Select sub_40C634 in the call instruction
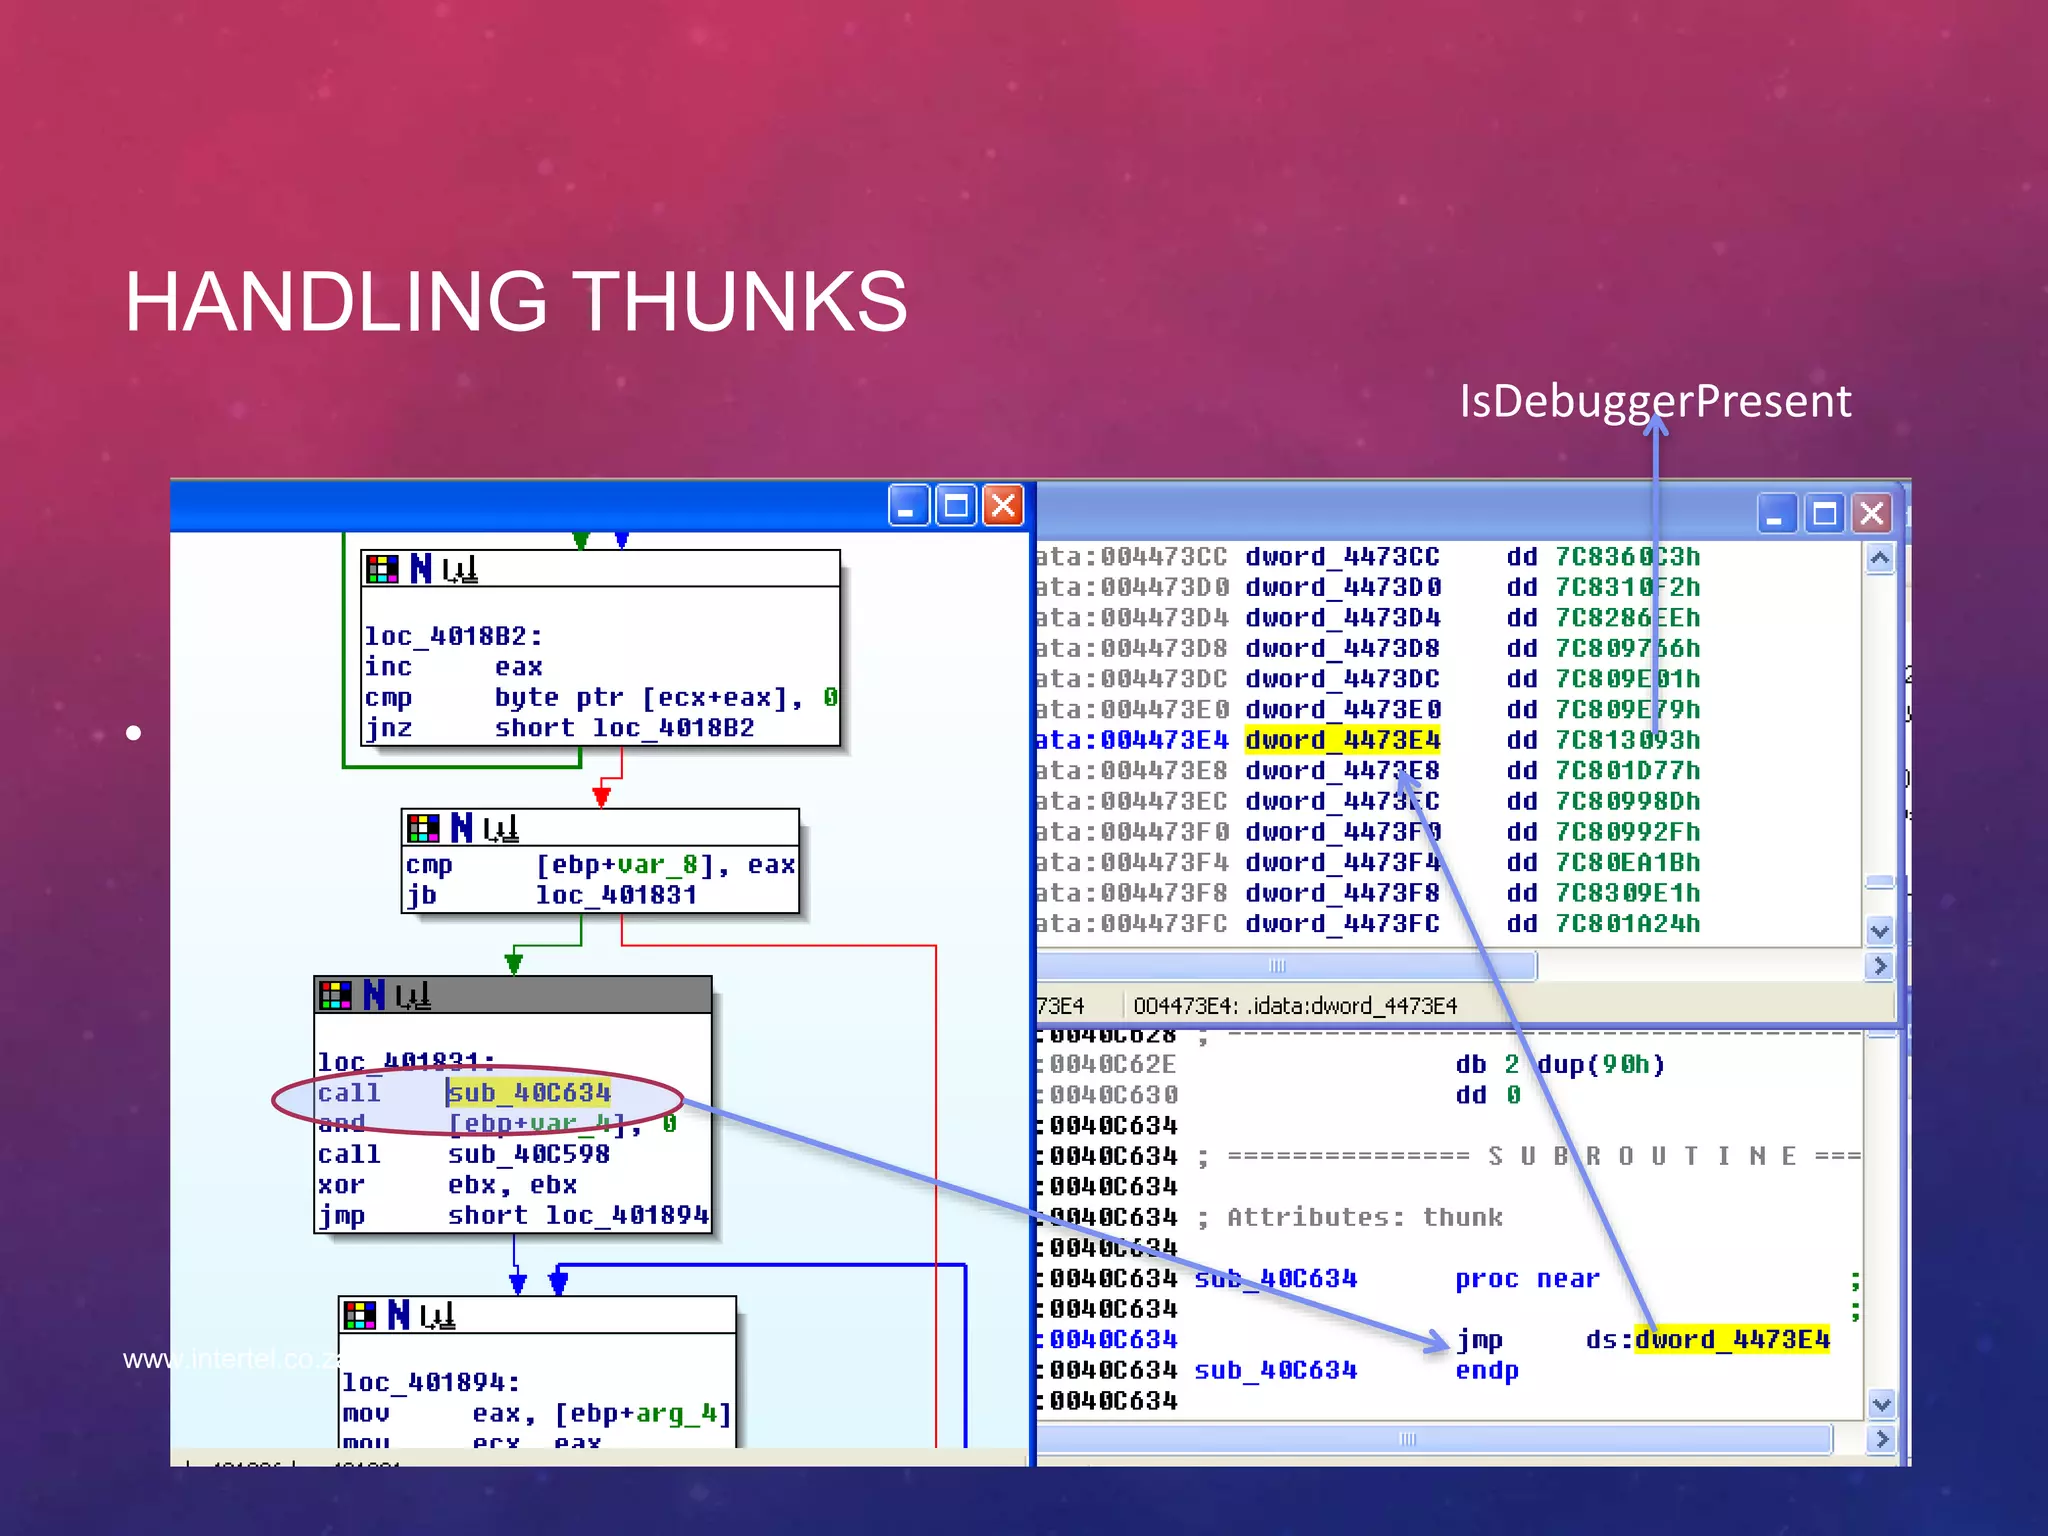2048x1536 pixels. pyautogui.click(x=529, y=1092)
